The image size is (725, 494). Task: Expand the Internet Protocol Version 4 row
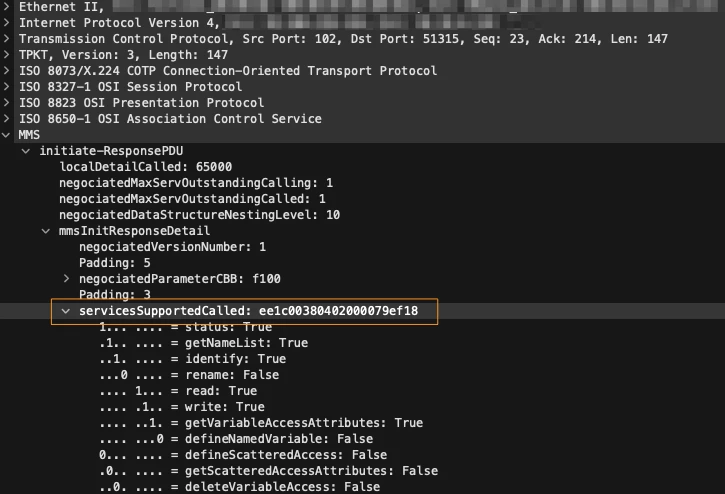point(8,23)
